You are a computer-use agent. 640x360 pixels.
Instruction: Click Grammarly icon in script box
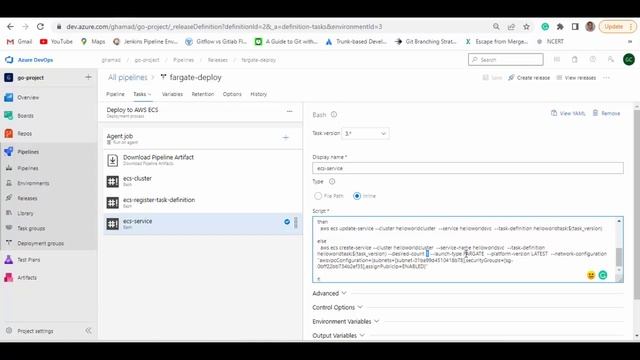tap(603, 275)
